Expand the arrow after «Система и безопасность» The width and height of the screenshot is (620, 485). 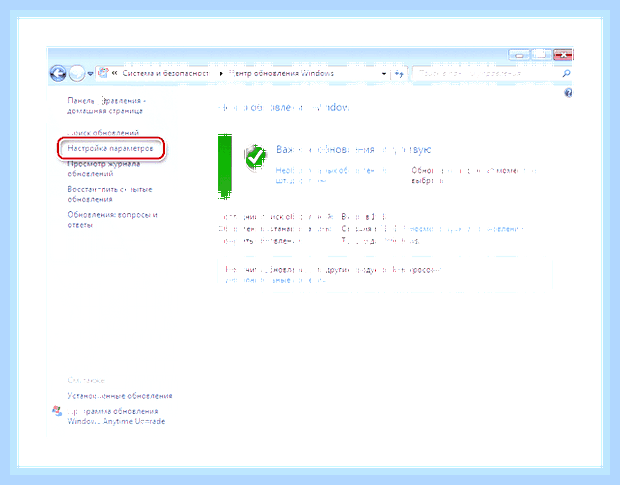tap(221, 74)
